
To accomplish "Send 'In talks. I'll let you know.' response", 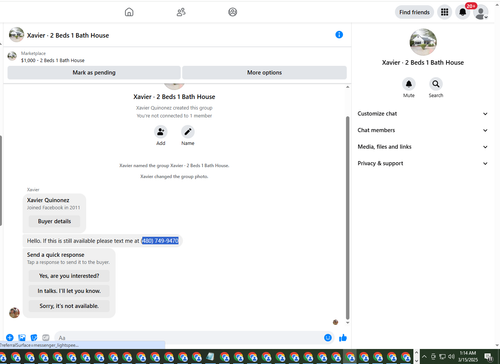I will click(x=69, y=291).
